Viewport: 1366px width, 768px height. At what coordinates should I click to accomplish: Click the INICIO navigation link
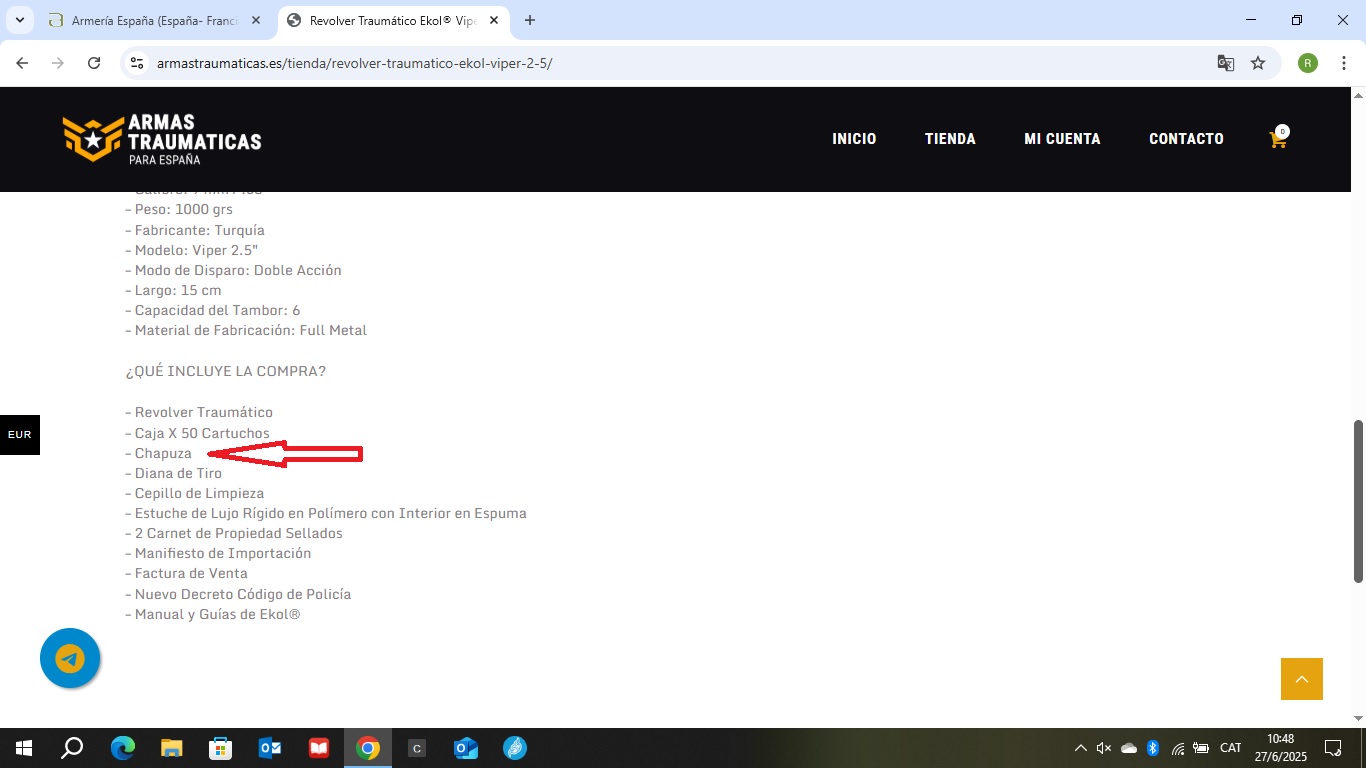[854, 139]
